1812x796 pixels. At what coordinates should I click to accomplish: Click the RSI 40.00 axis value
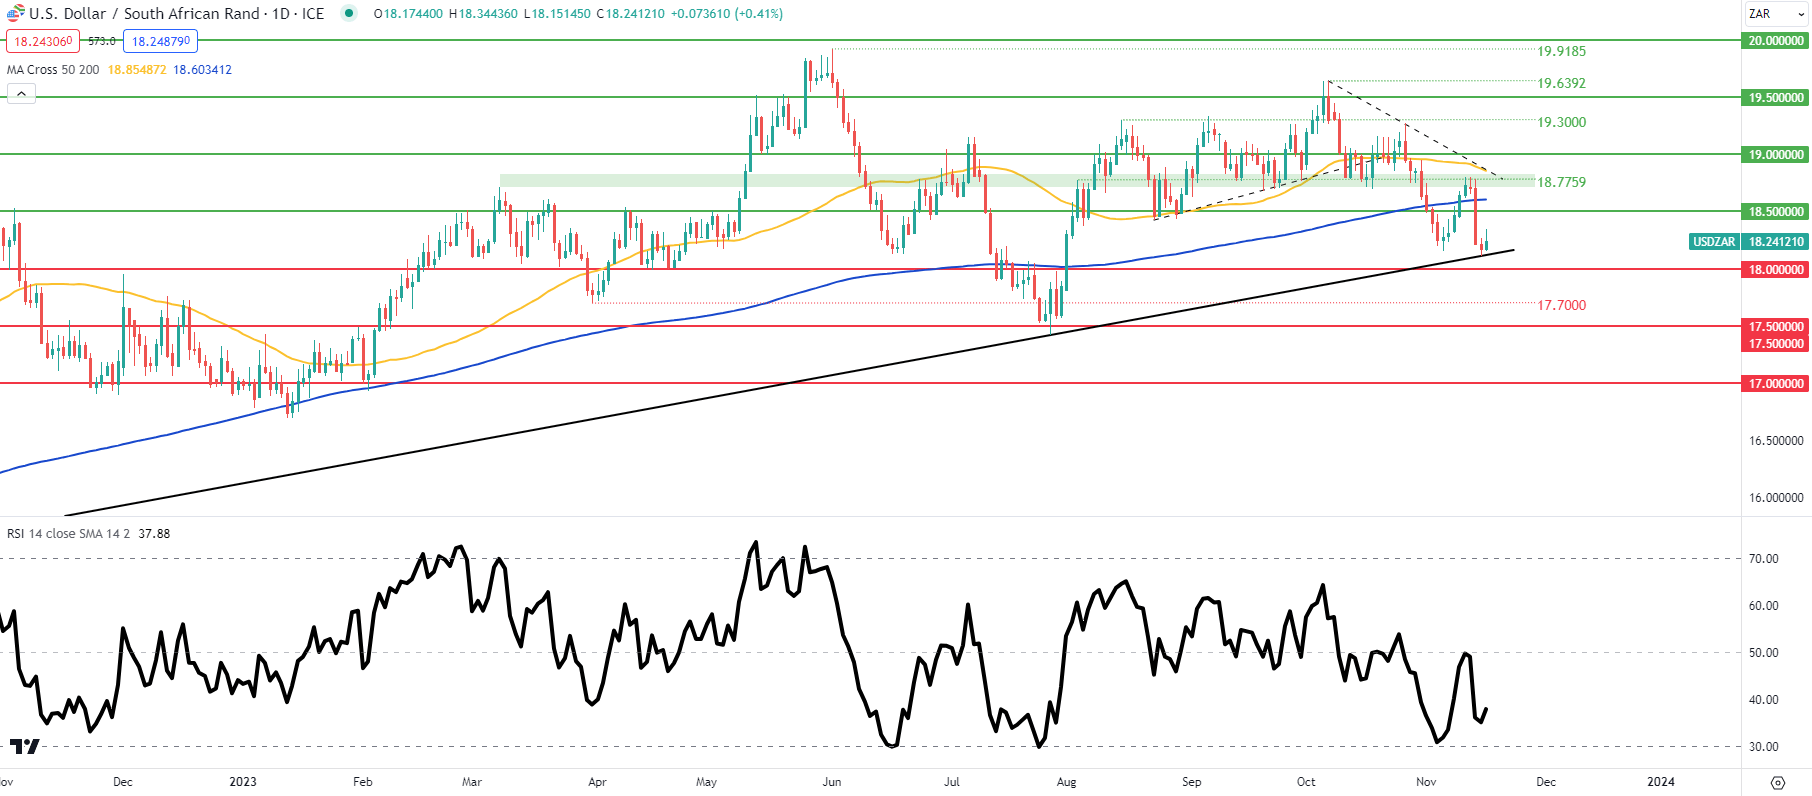(1763, 700)
